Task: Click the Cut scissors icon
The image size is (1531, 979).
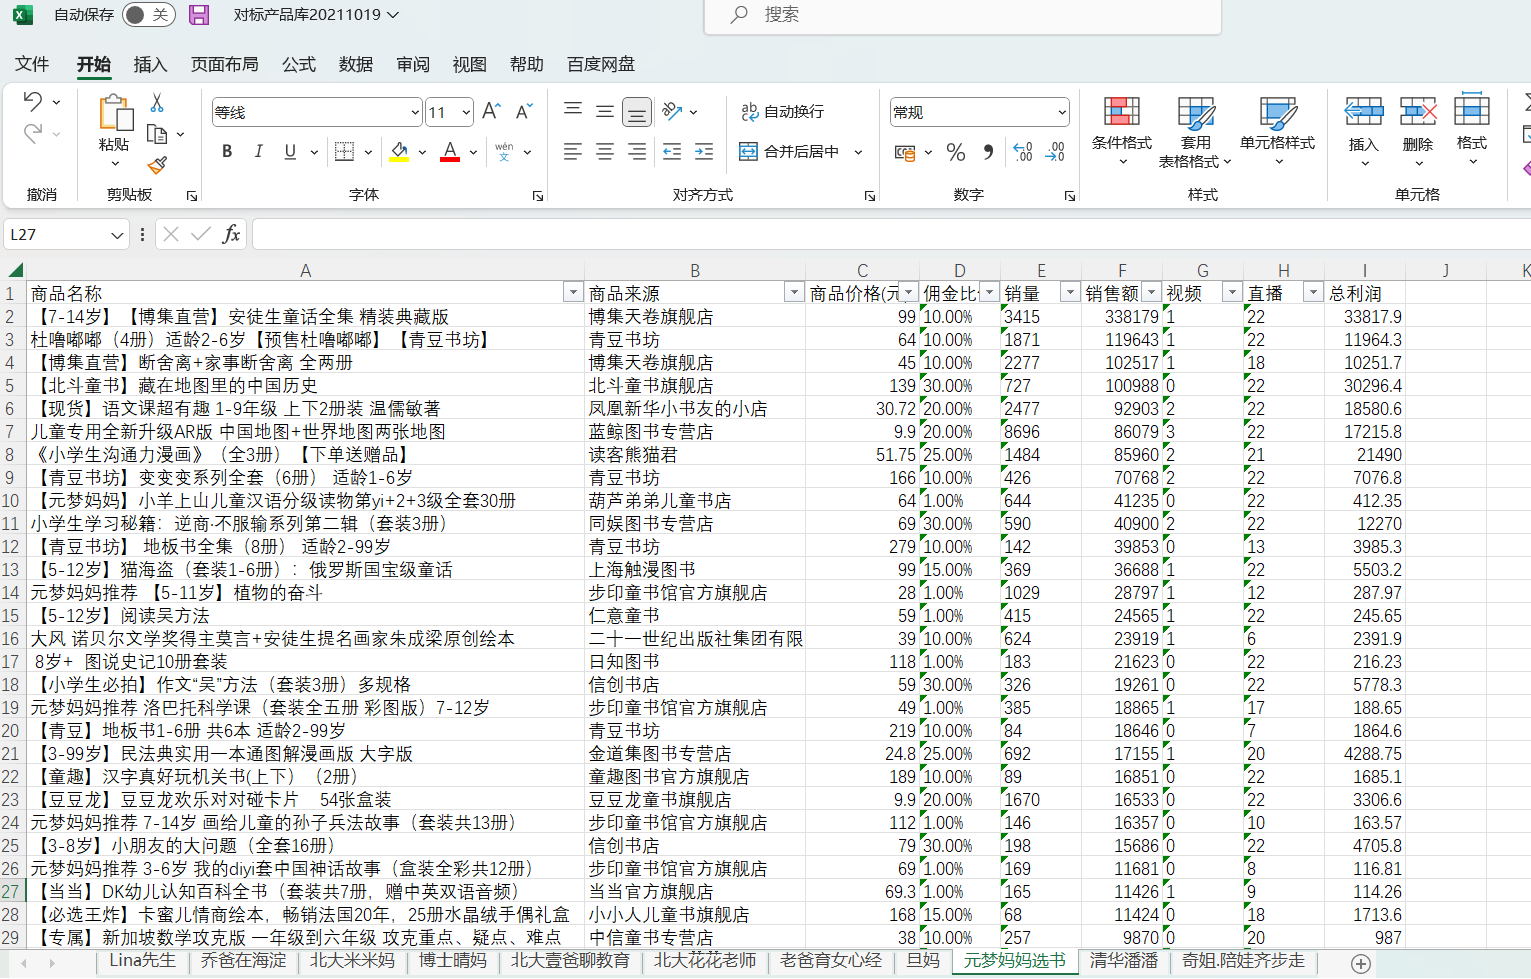Action: pyautogui.click(x=157, y=103)
